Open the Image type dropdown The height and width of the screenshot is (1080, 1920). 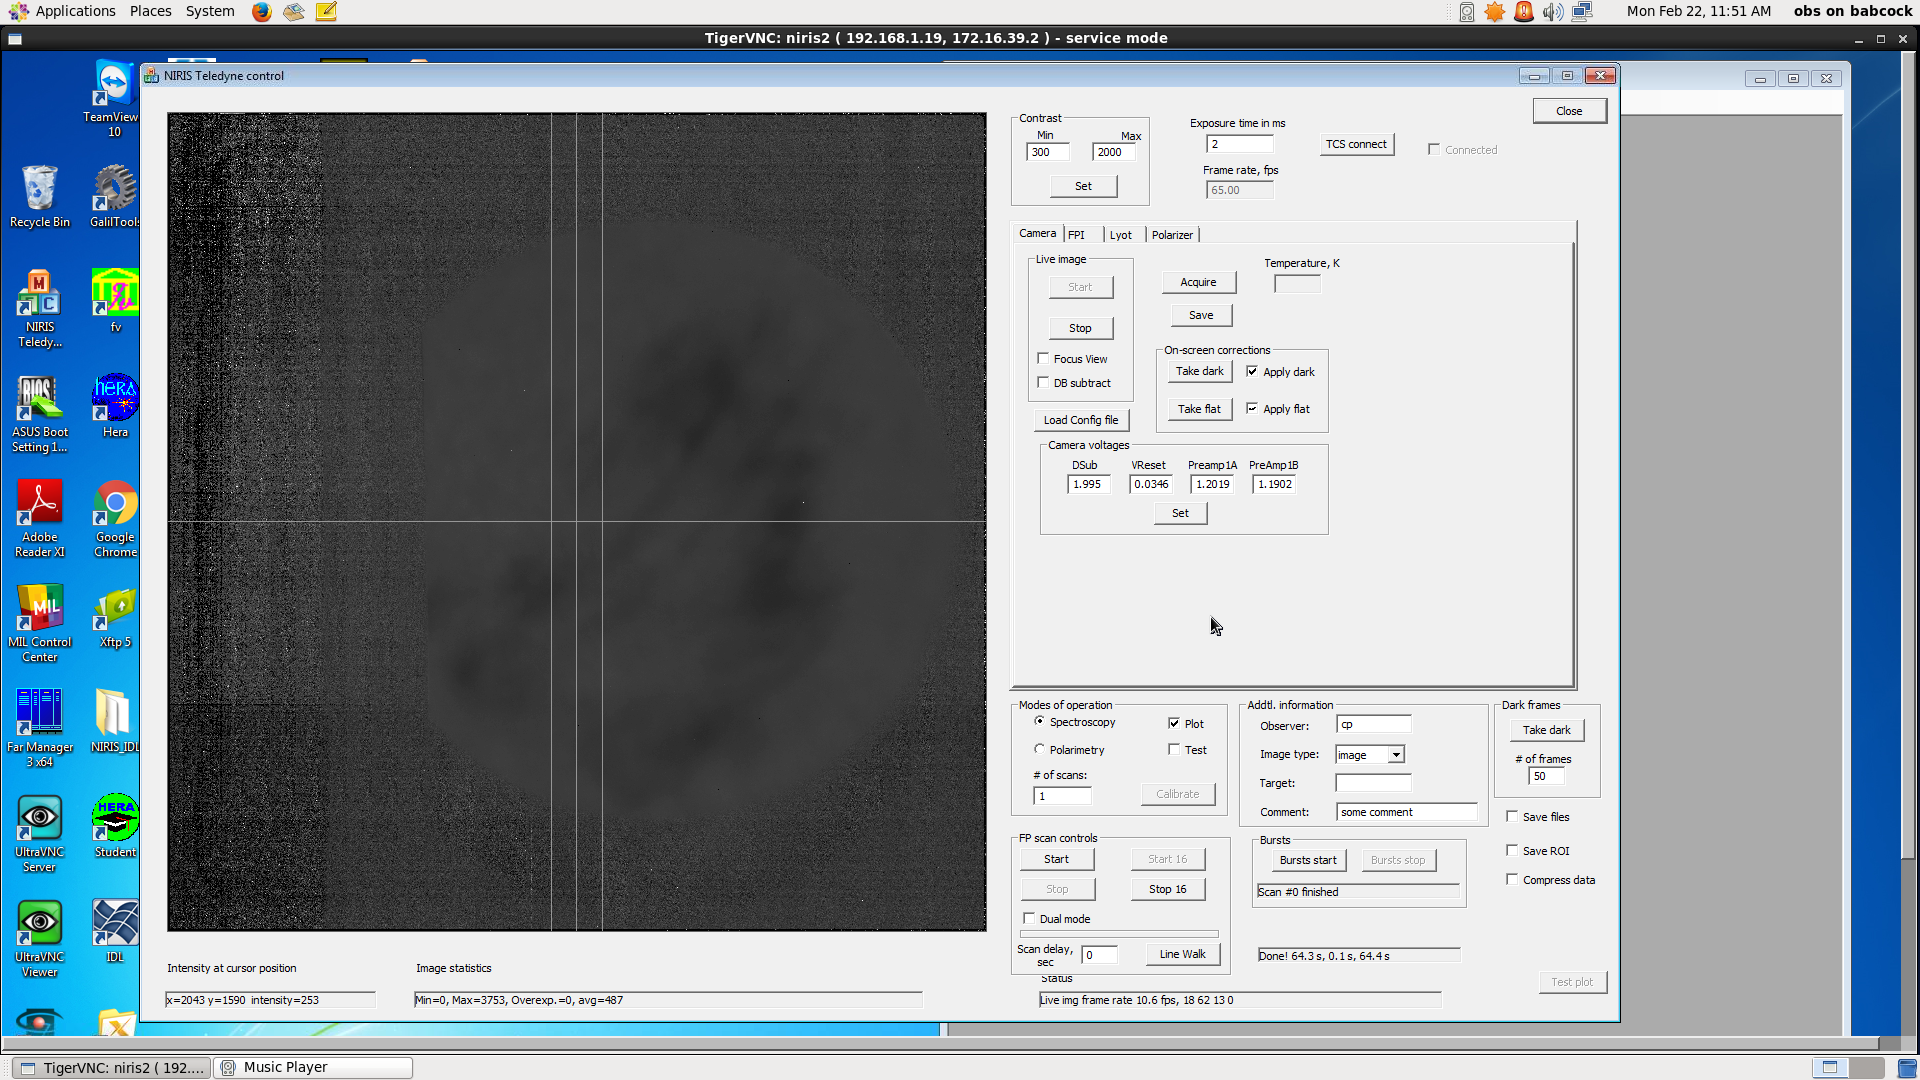pyautogui.click(x=1396, y=755)
